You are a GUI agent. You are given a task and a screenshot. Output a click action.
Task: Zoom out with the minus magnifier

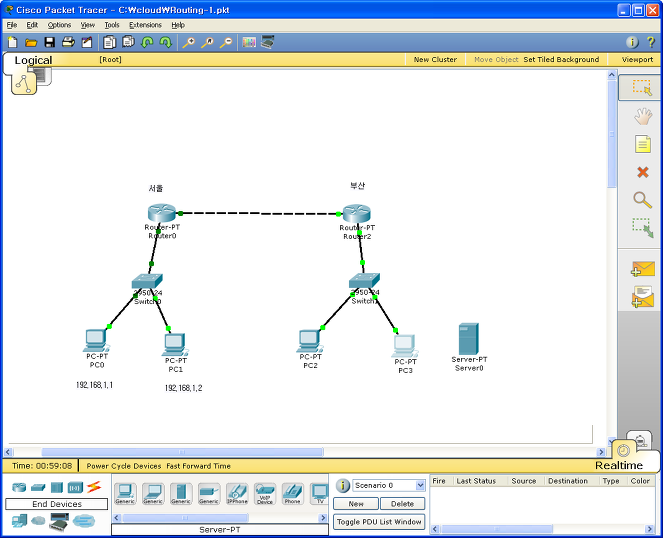pyautogui.click(x=226, y=42)
